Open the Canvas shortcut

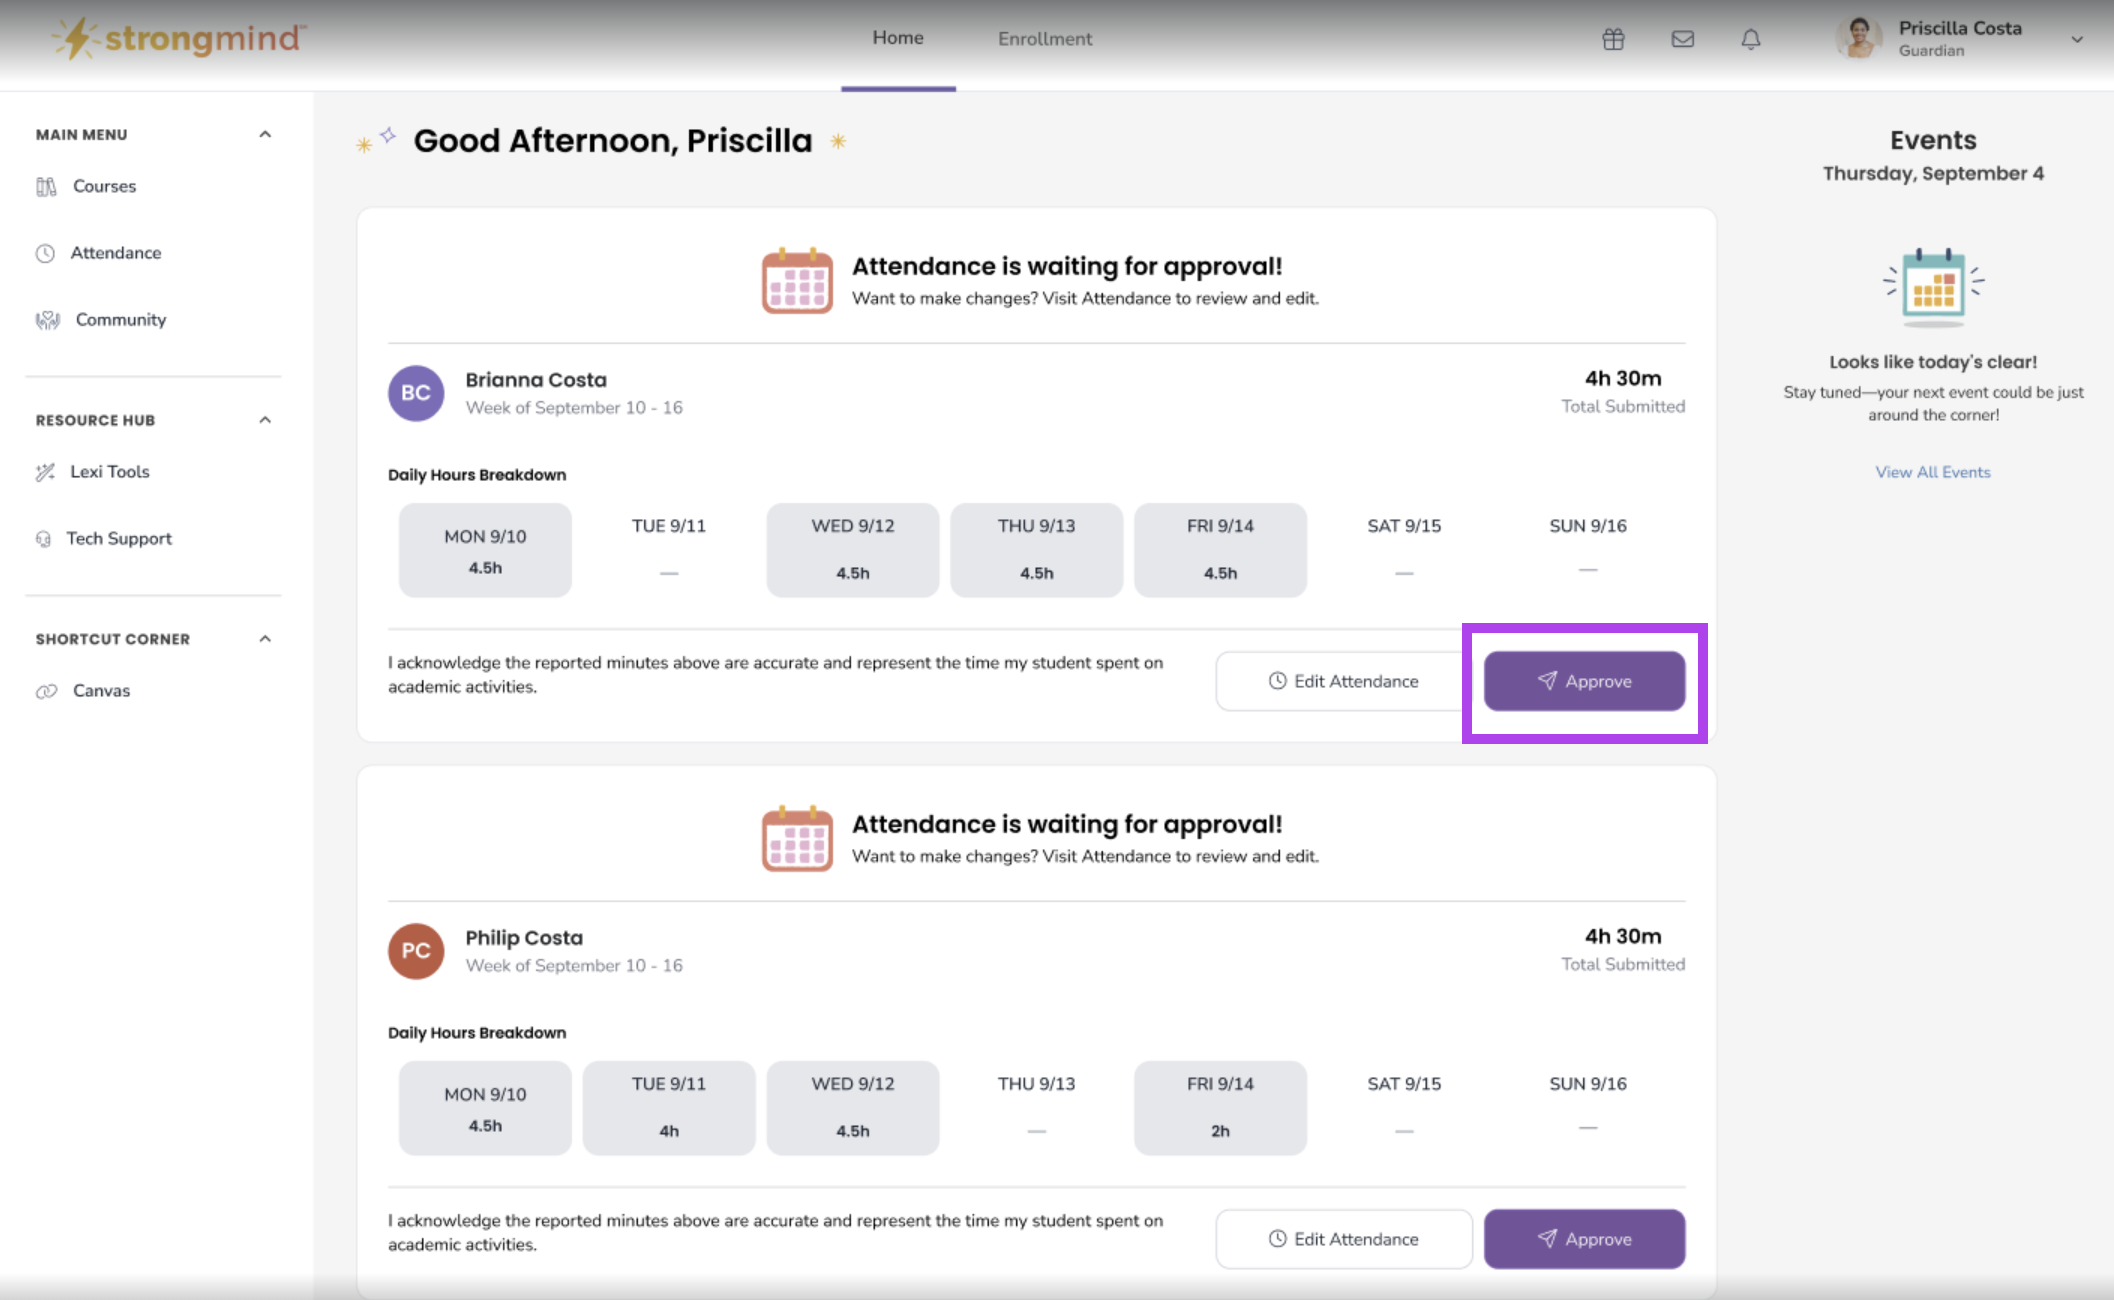point(101,691)
